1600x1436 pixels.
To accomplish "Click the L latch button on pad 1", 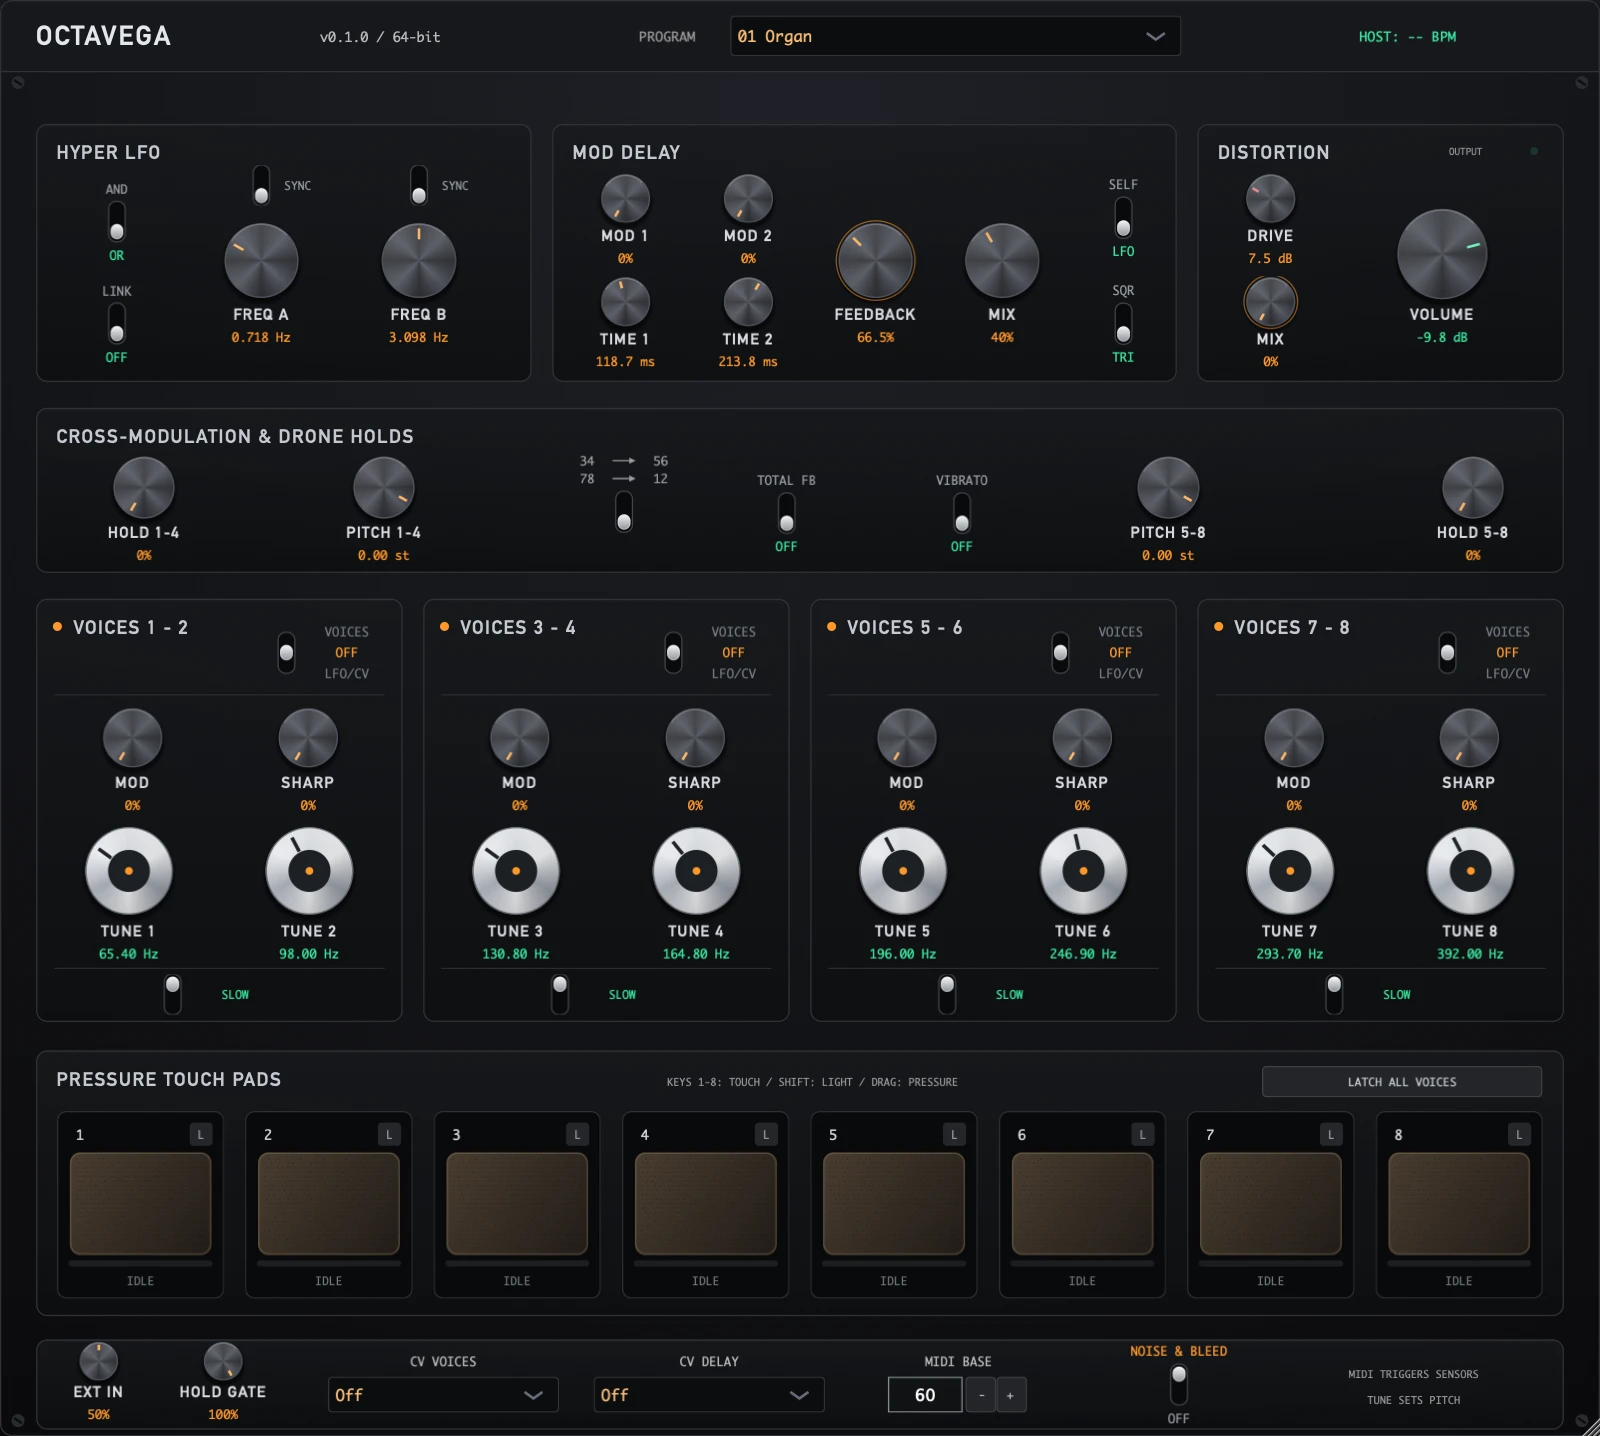I will [x=200, y=1134].
